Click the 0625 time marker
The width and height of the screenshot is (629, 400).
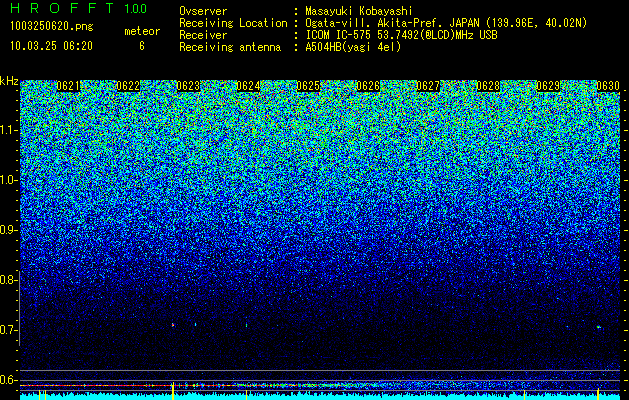click(308, 86)
